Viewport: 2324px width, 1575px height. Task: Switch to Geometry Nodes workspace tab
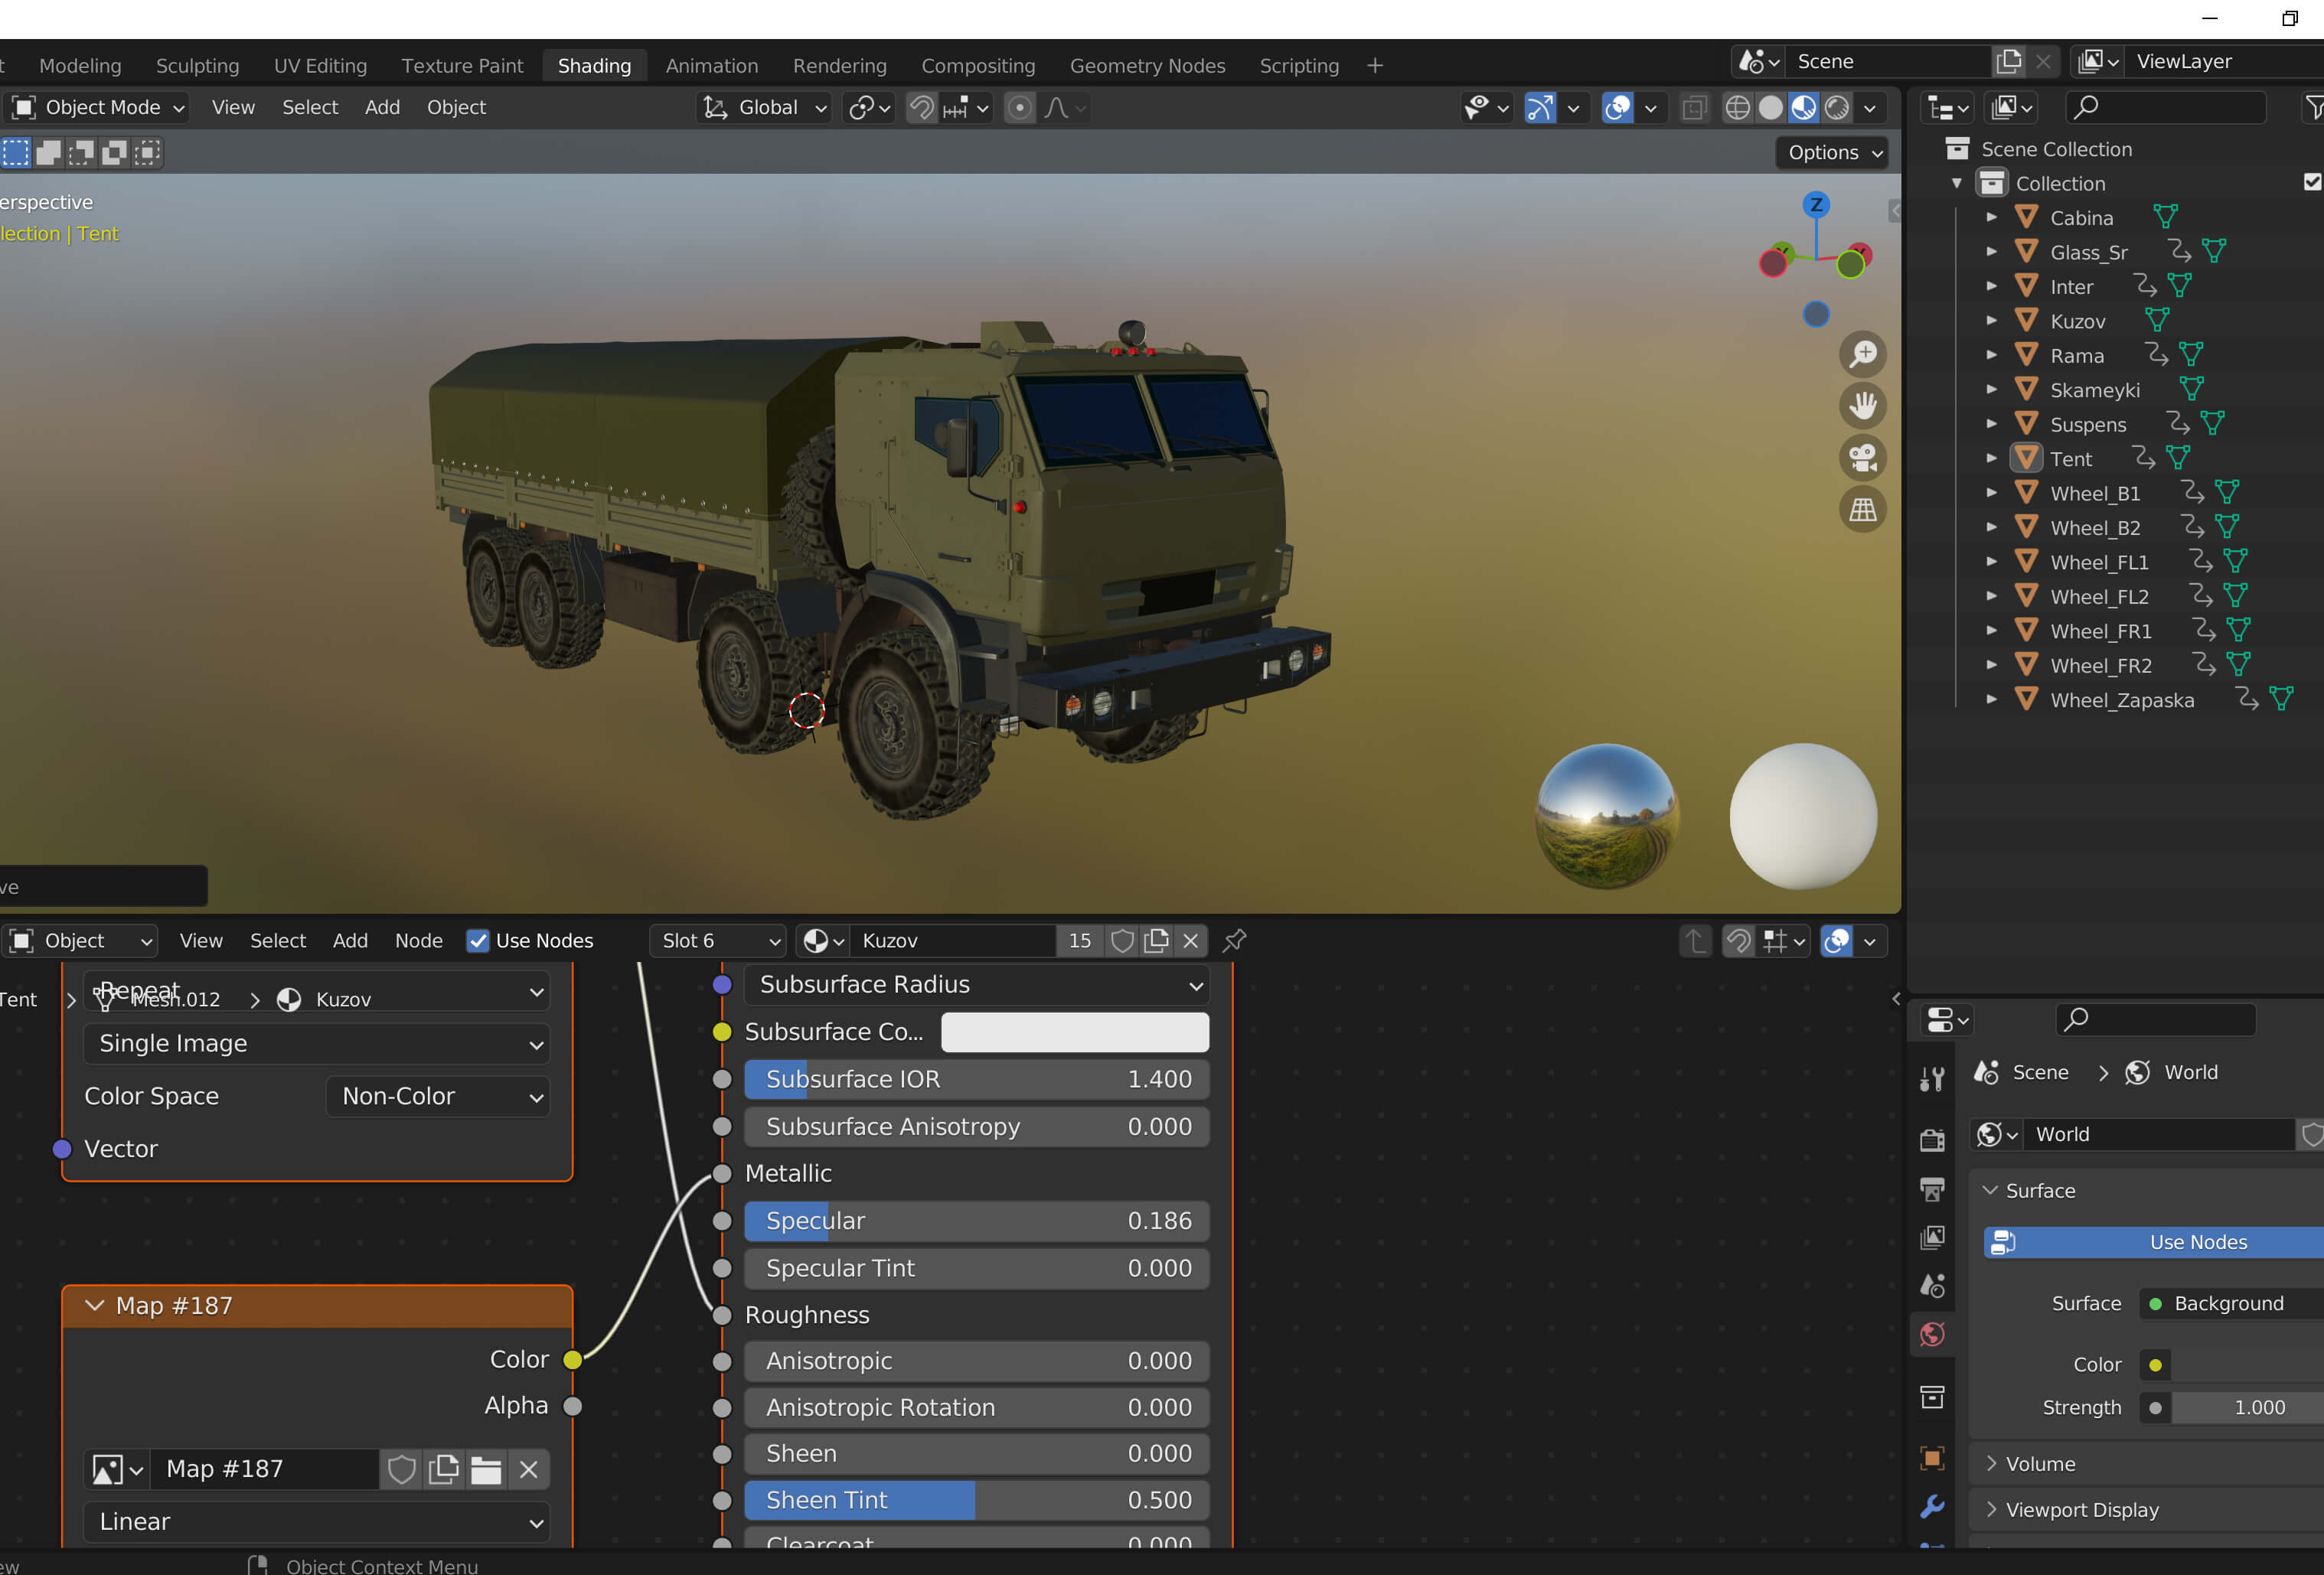coord(1147,65)
